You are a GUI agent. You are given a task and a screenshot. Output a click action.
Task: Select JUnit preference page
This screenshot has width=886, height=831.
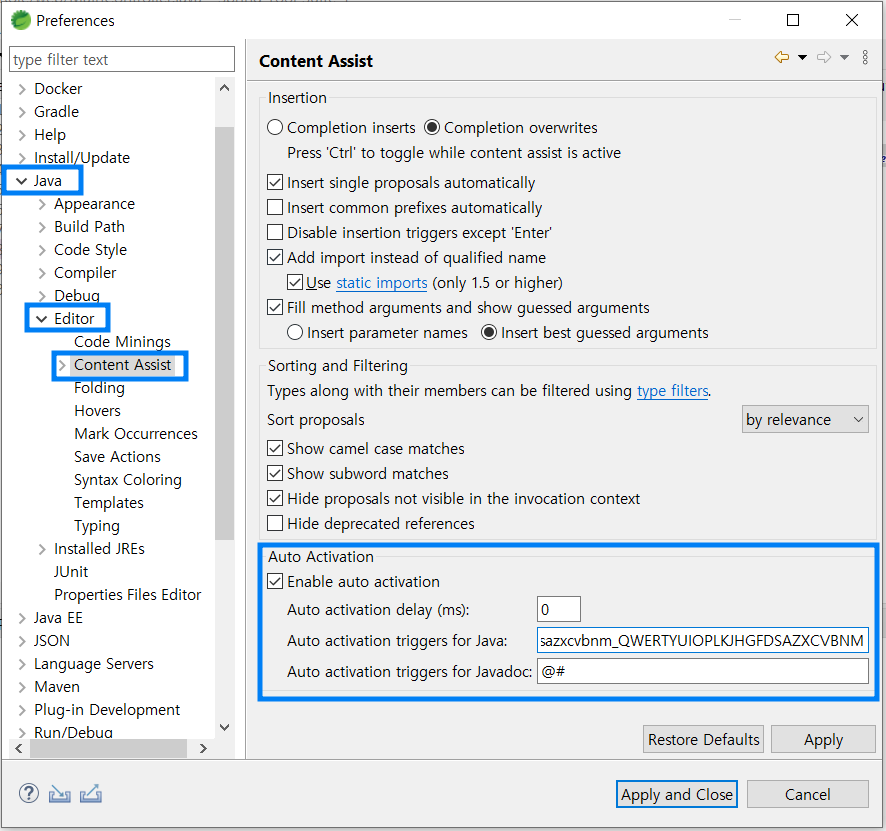coord(71,572)
